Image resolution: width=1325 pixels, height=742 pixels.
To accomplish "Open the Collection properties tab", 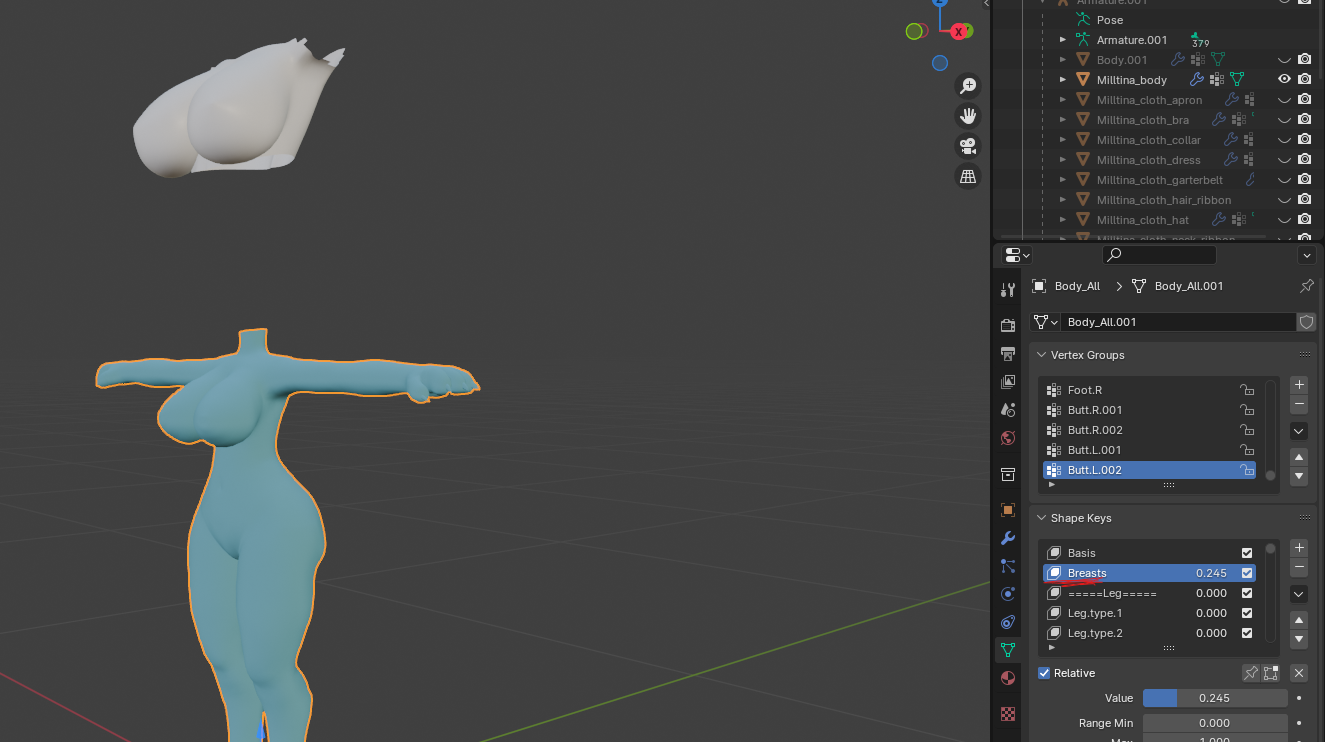I will 1008,474.
